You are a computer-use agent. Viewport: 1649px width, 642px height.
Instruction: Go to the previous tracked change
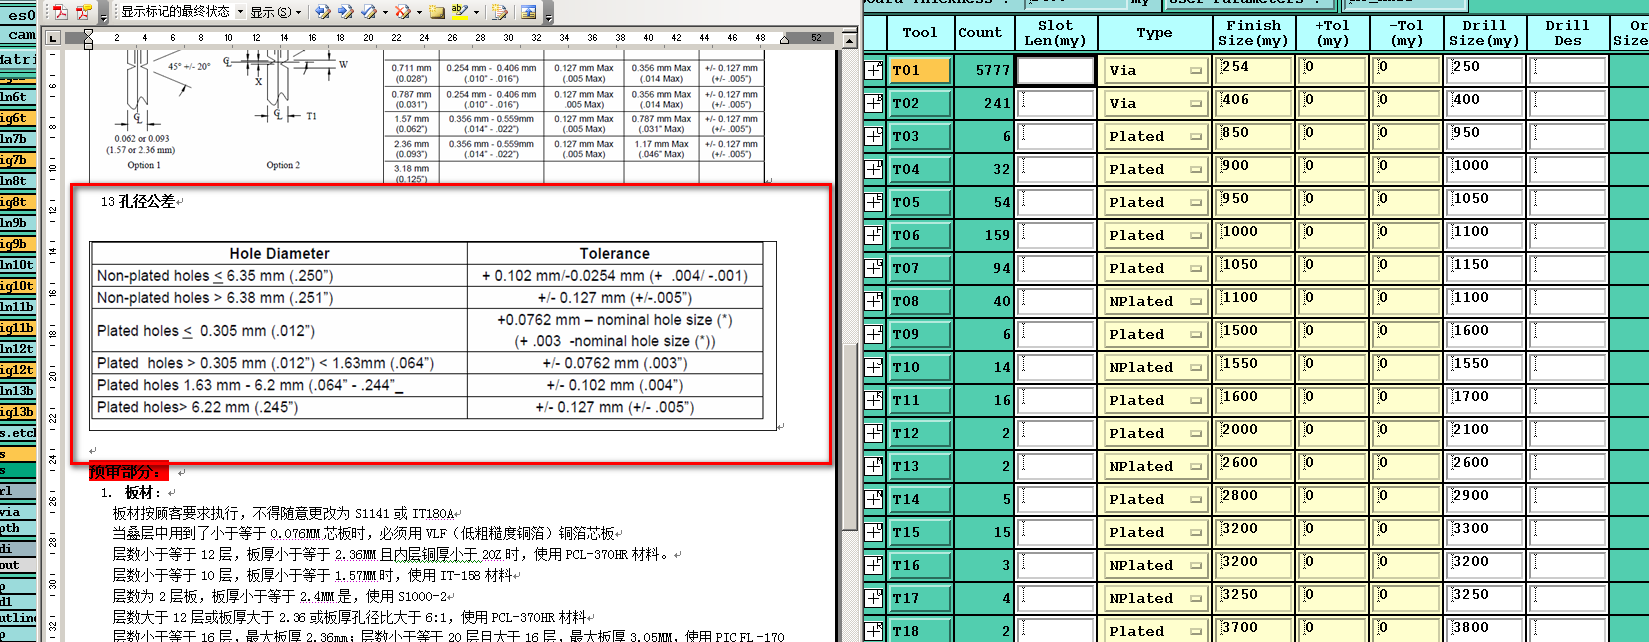[322, 12]
